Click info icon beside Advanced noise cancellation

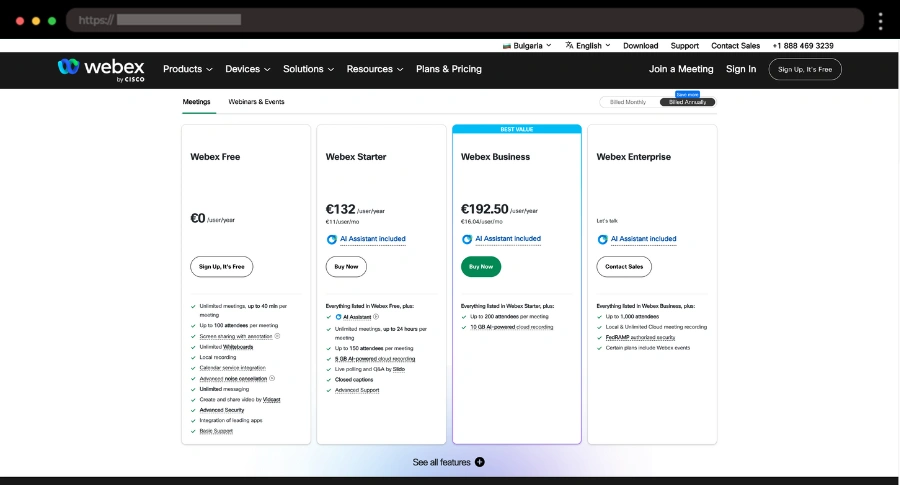point(272,378)
